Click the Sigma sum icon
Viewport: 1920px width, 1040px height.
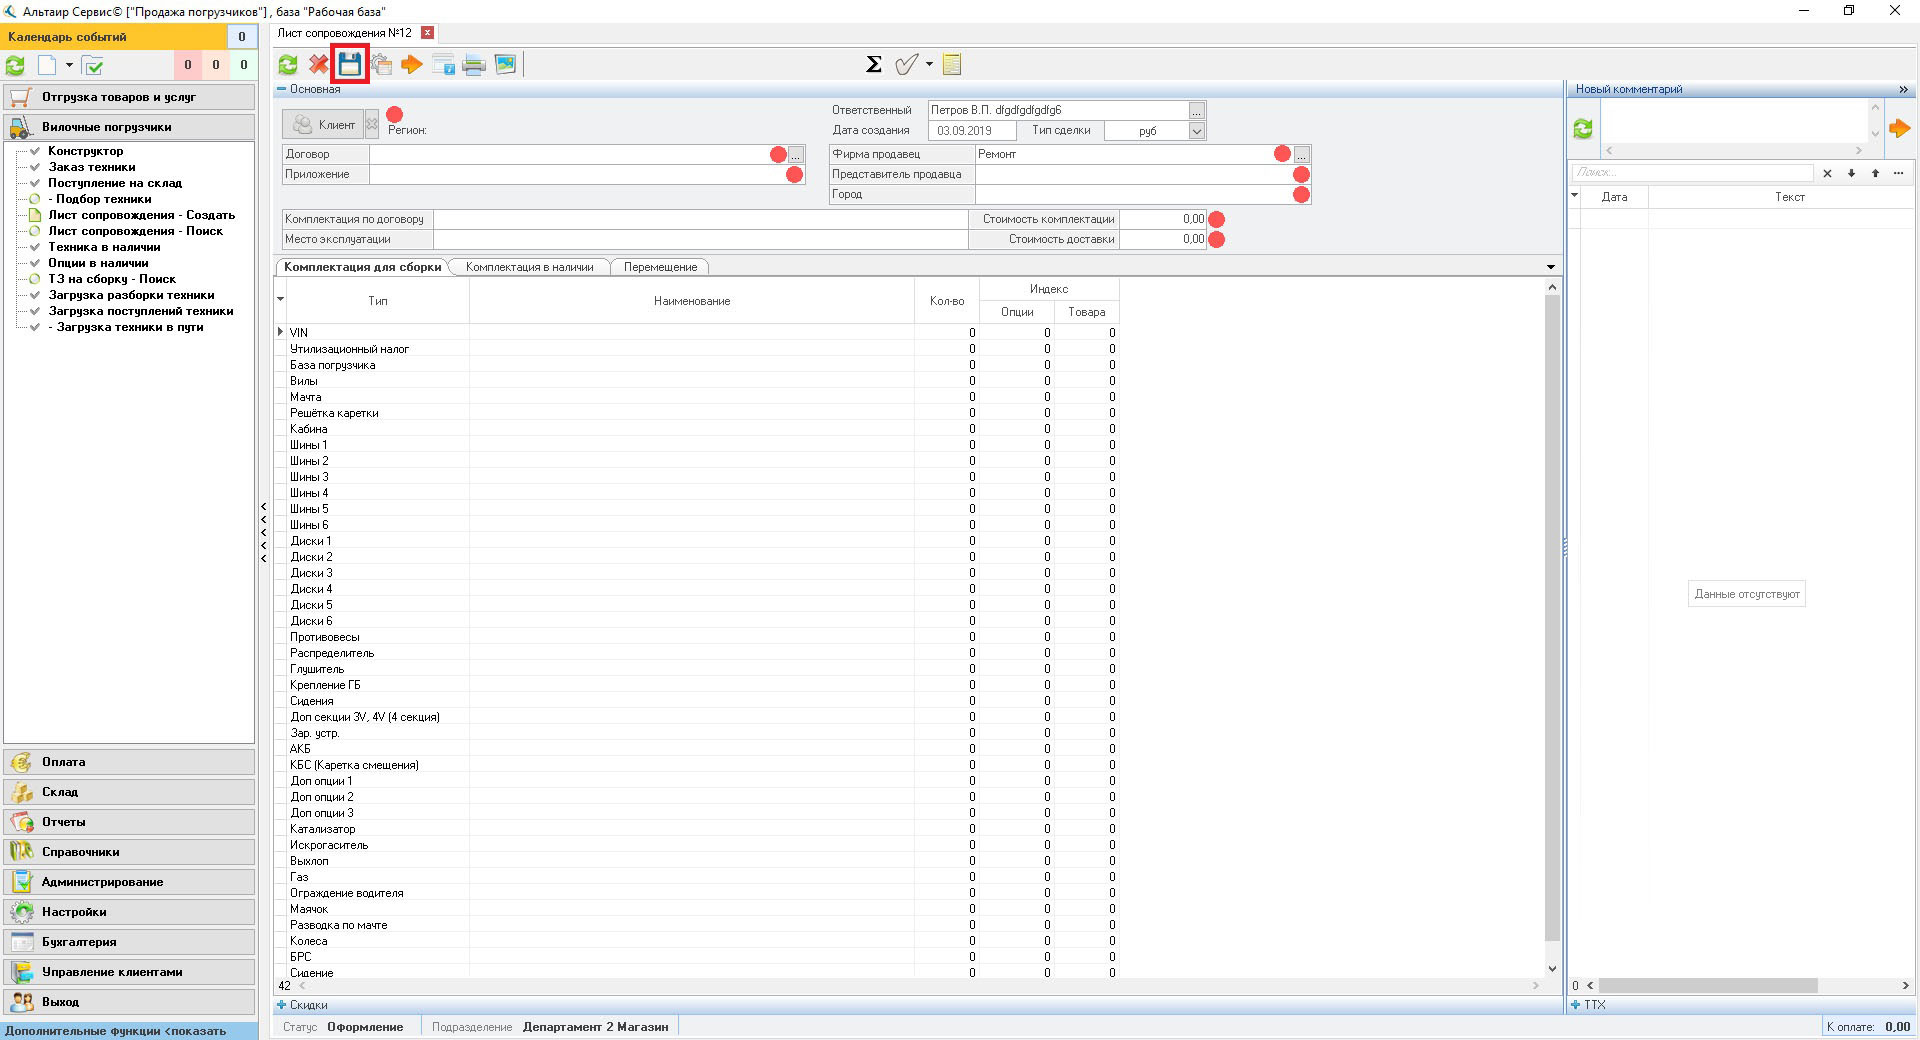873,65
